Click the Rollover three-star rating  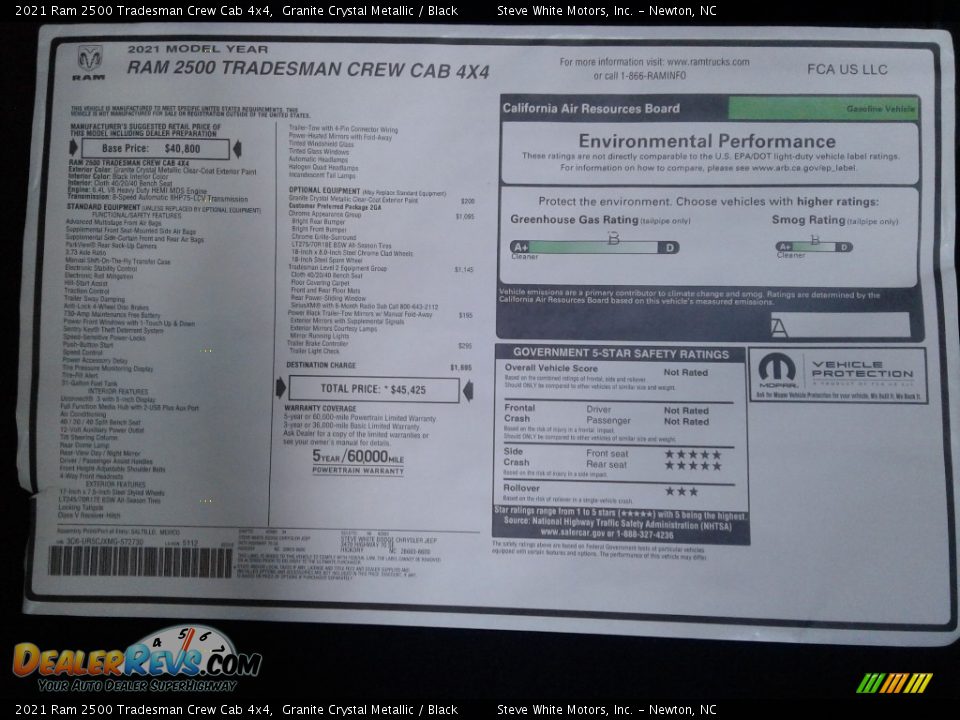pyautogui.click(x=681, y=491)
